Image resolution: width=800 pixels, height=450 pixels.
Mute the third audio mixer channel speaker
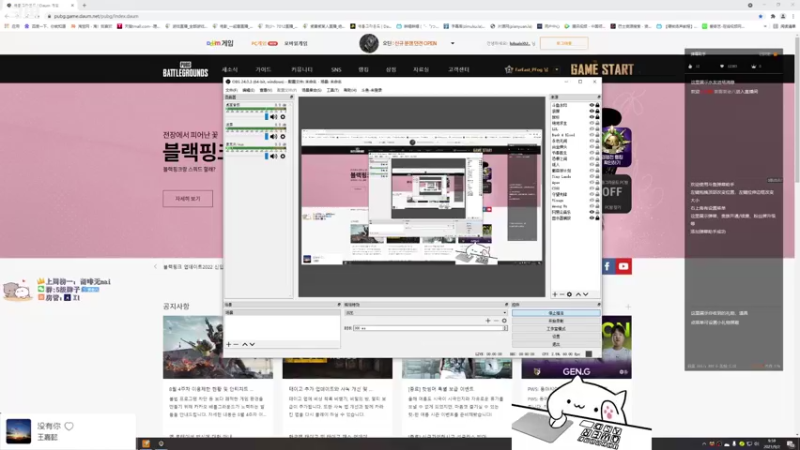(x=273, y=156)
